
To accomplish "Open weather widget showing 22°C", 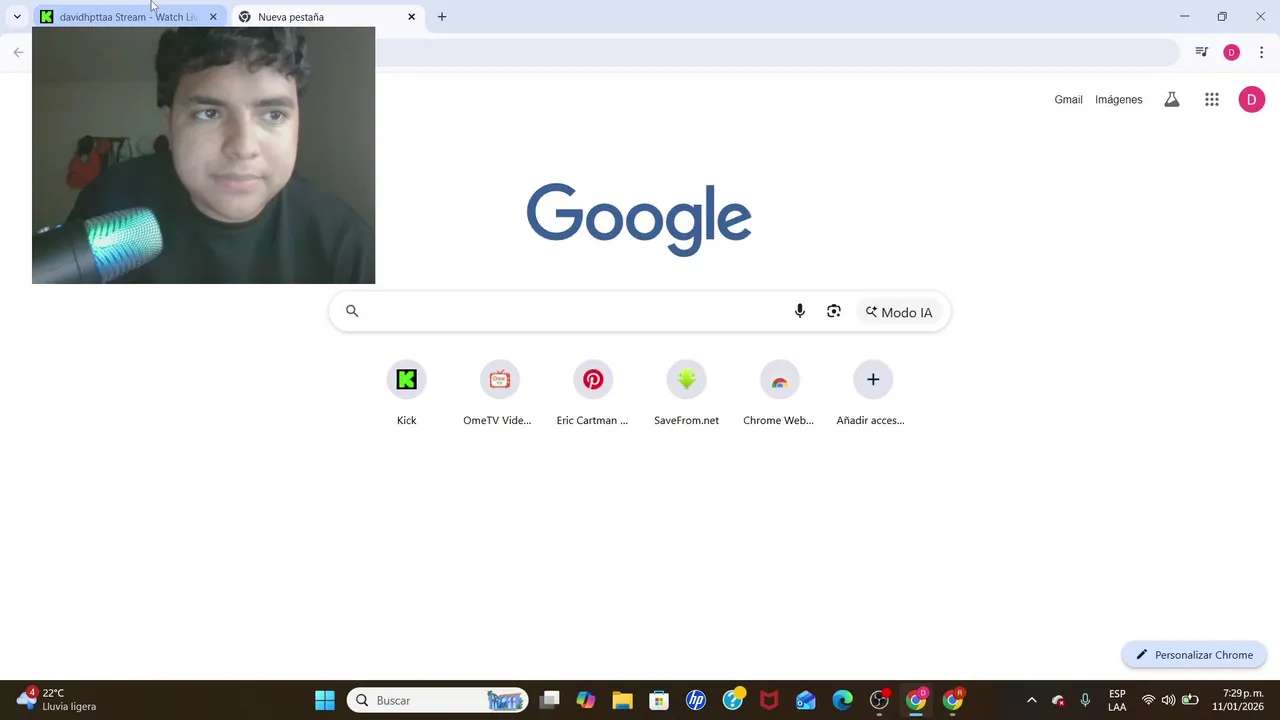I will tap(57, 699).
